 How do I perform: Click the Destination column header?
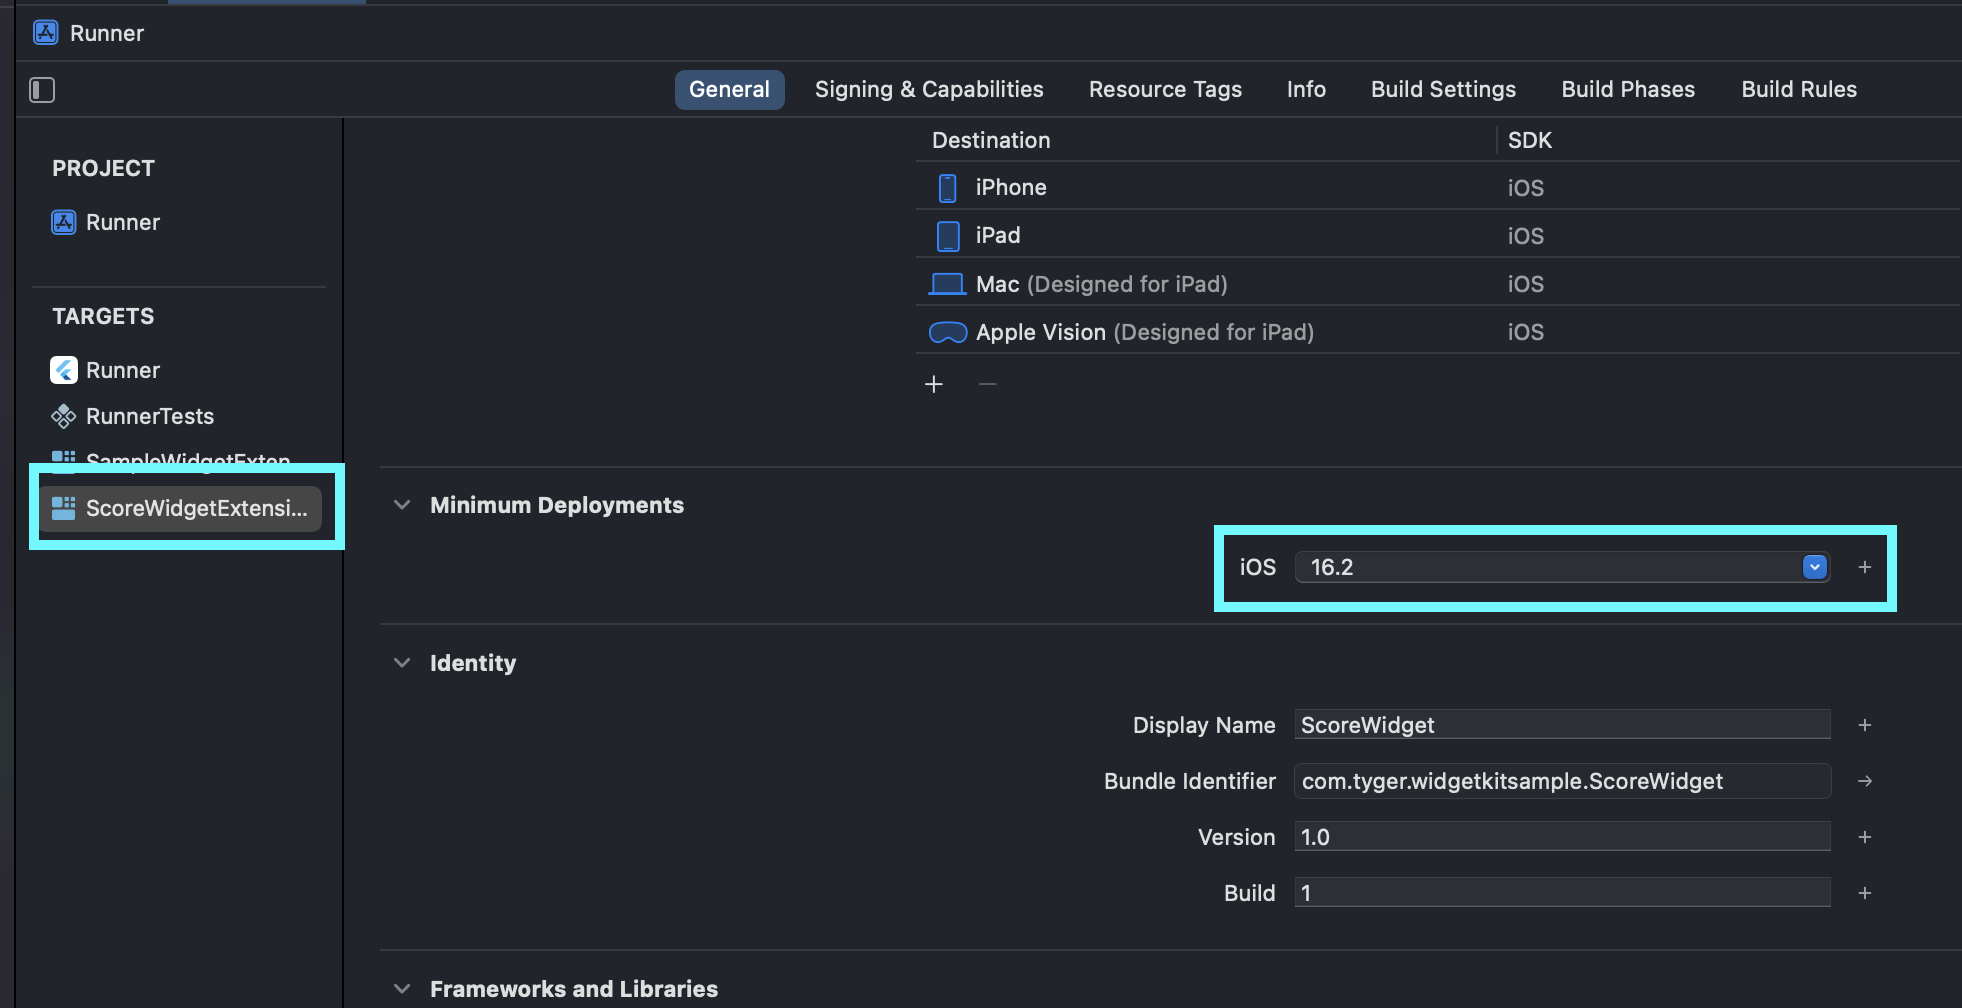[x=991, y=140]
